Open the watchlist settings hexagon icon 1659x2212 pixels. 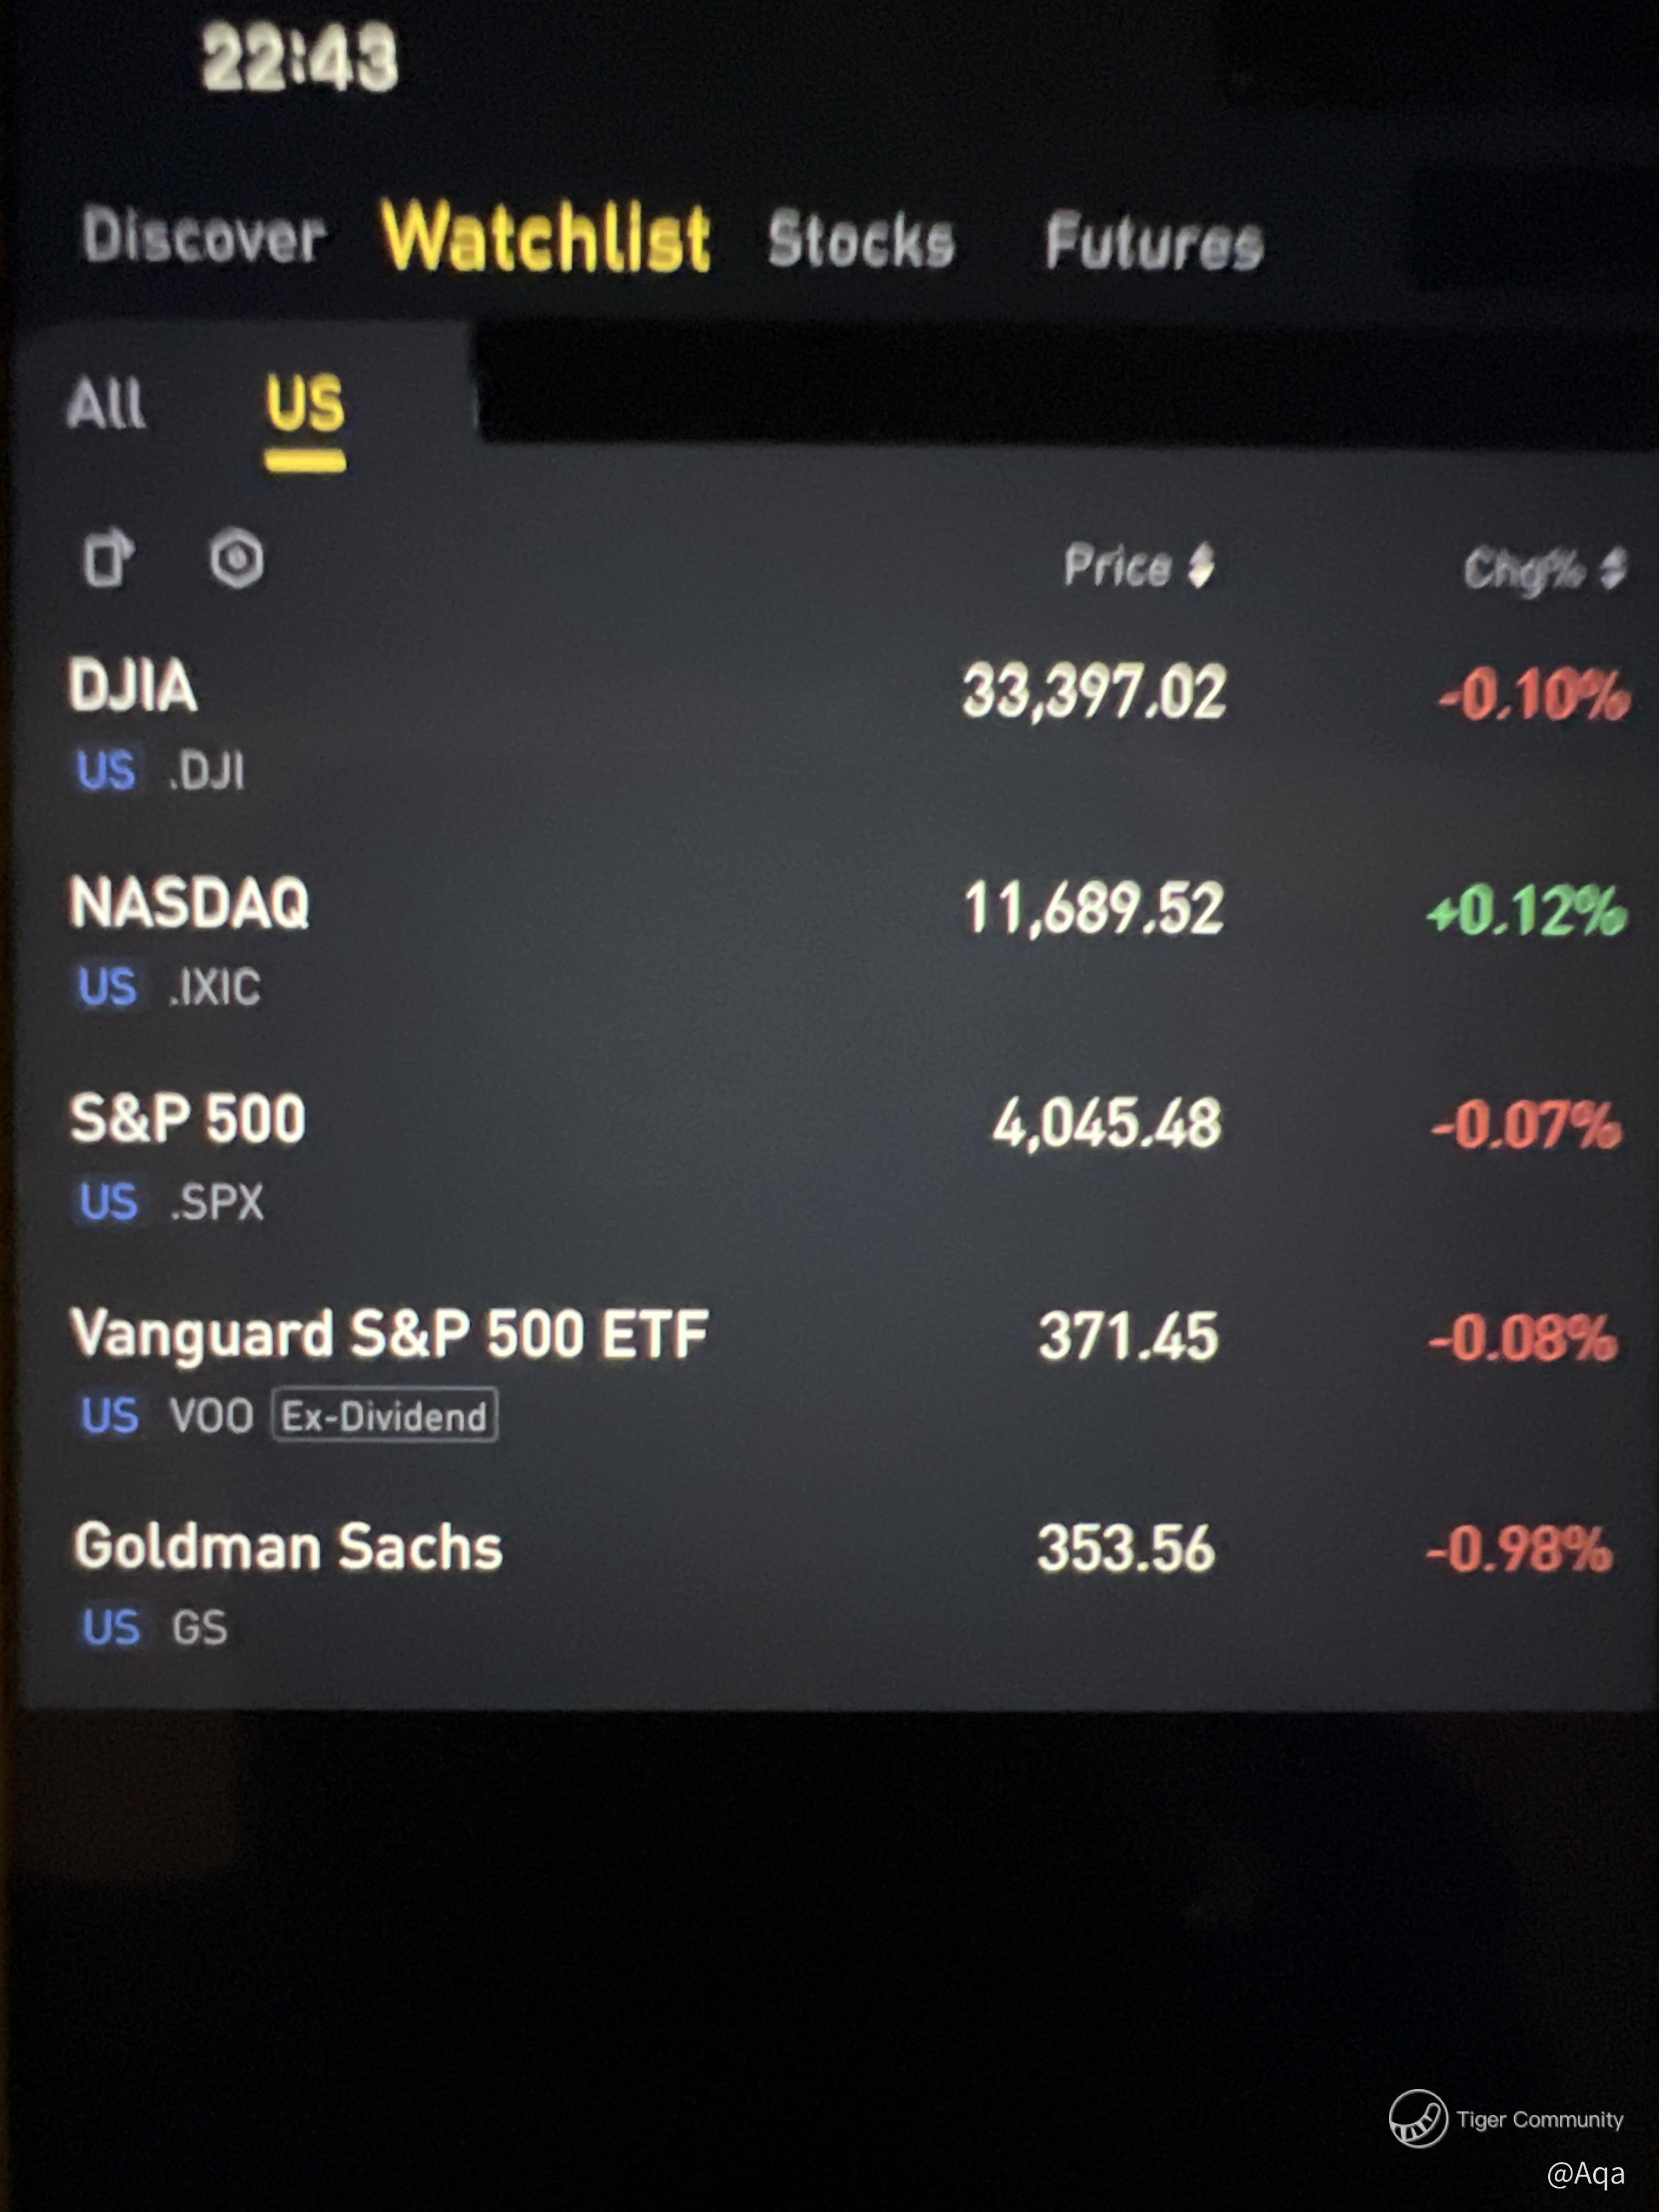[237, 559]
